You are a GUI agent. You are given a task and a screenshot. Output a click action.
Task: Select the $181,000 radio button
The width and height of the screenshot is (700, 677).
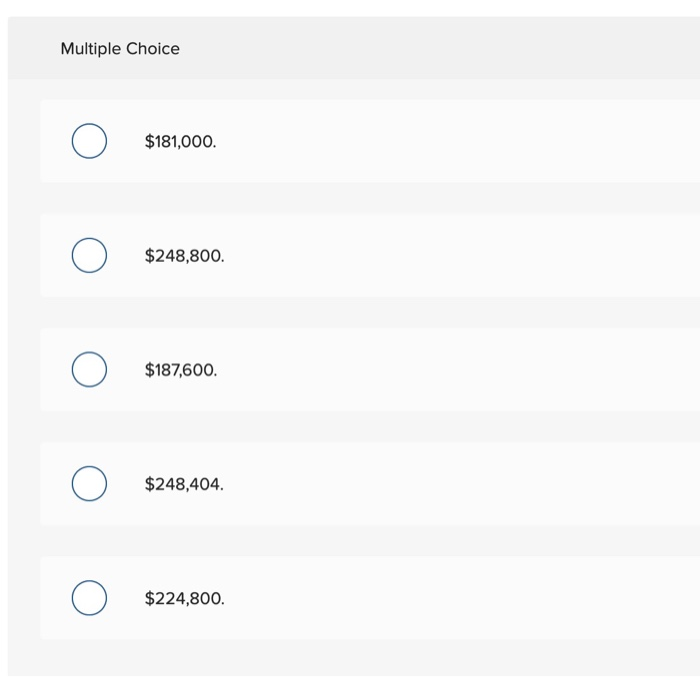89,141
